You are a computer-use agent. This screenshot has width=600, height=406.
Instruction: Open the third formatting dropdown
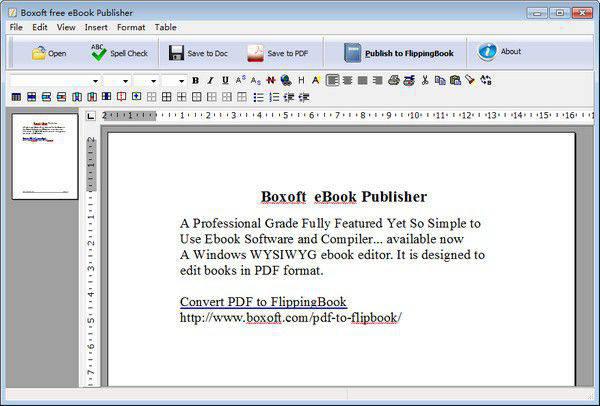click(x=153, y=81)
